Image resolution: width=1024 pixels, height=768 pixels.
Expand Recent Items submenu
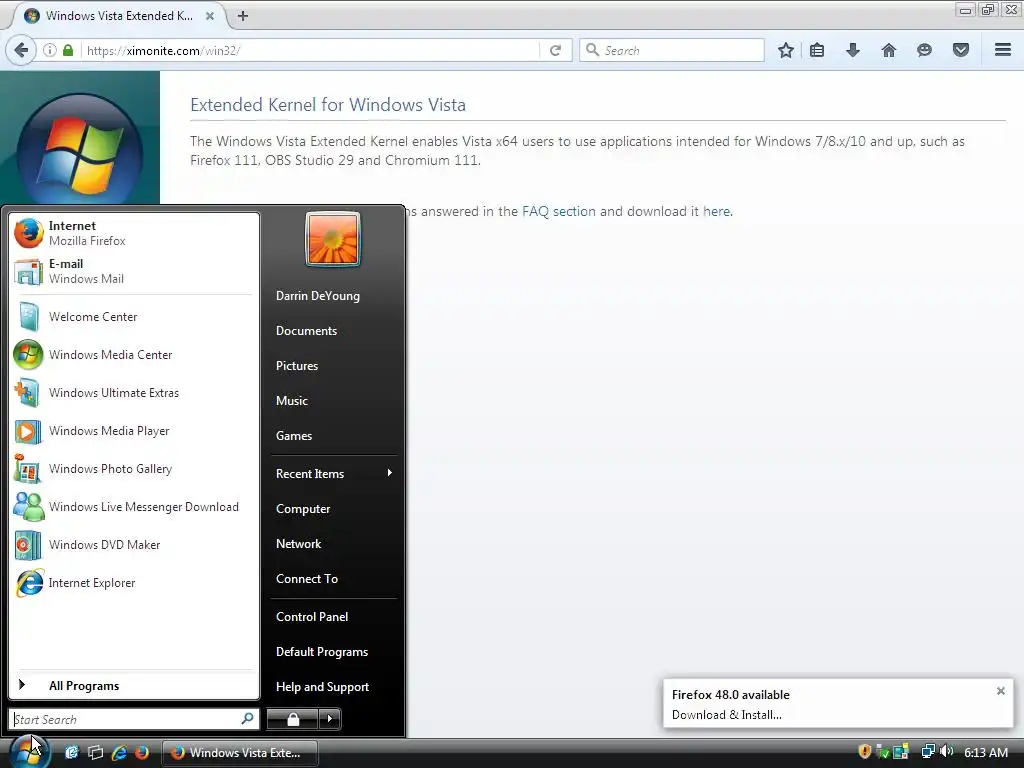click(333, 473)
